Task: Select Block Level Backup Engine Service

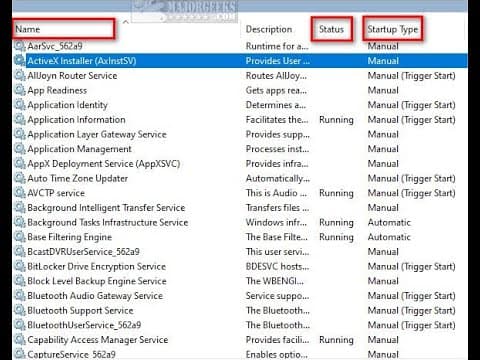Action: tap(97, 281)
